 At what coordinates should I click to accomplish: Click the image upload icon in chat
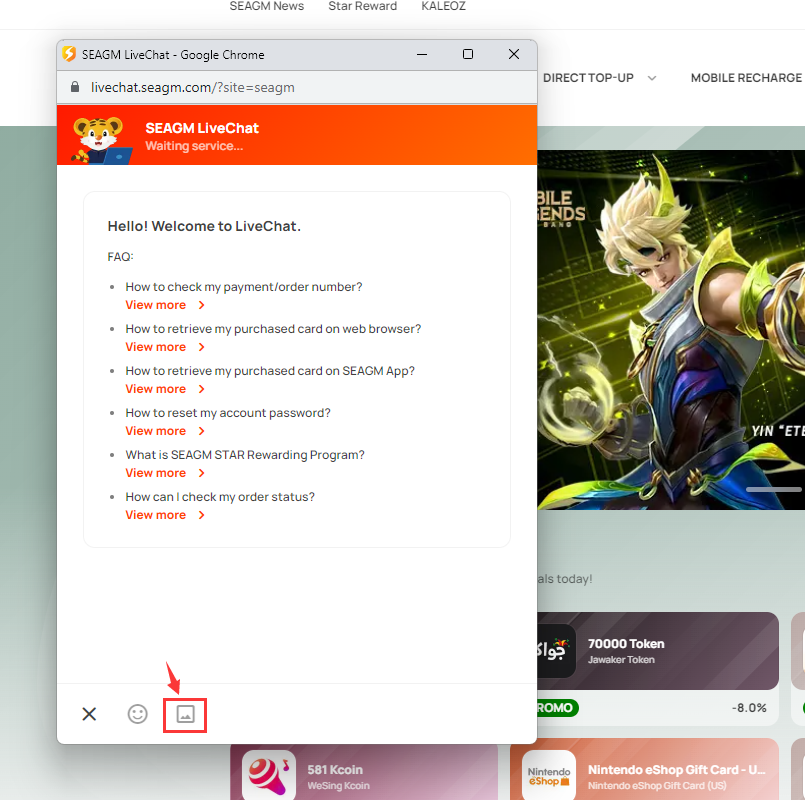click(185, 714)
